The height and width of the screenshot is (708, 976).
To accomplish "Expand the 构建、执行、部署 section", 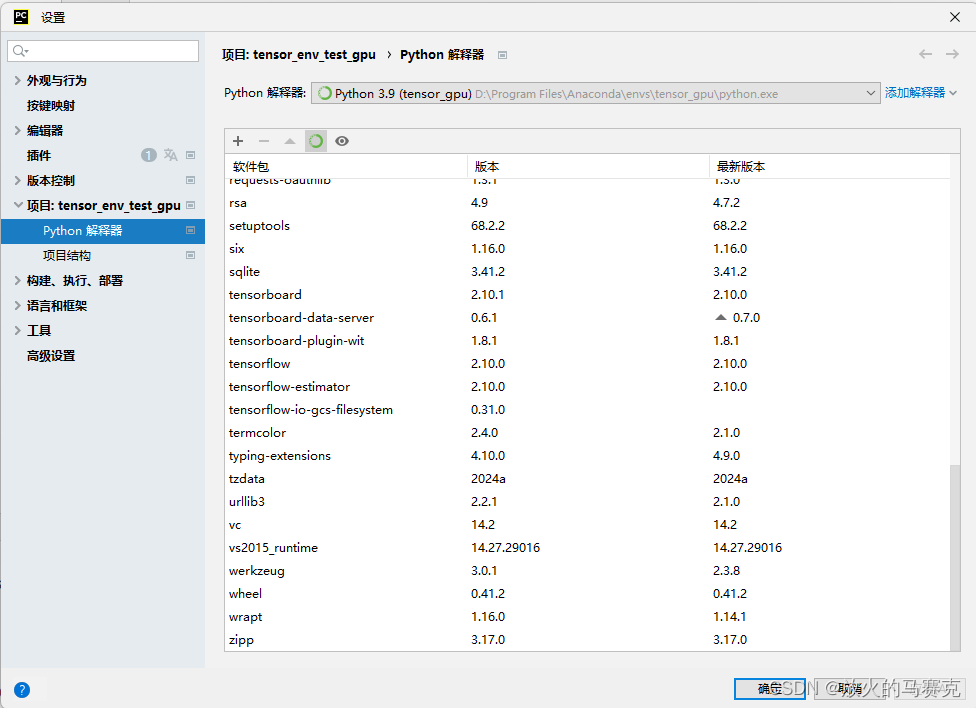I will (17, 280).
